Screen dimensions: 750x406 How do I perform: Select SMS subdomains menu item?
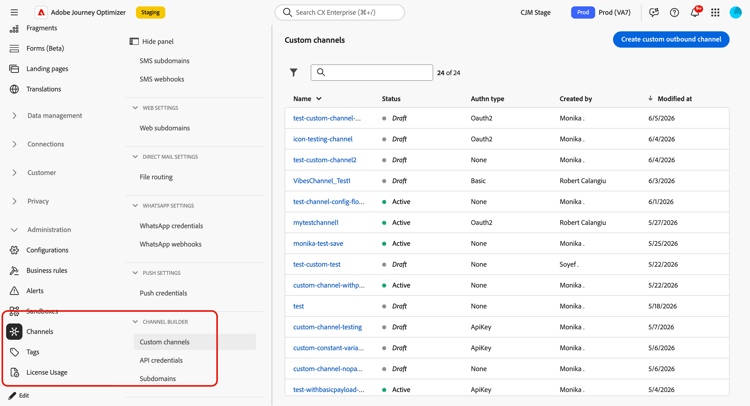tap(165, 61)
